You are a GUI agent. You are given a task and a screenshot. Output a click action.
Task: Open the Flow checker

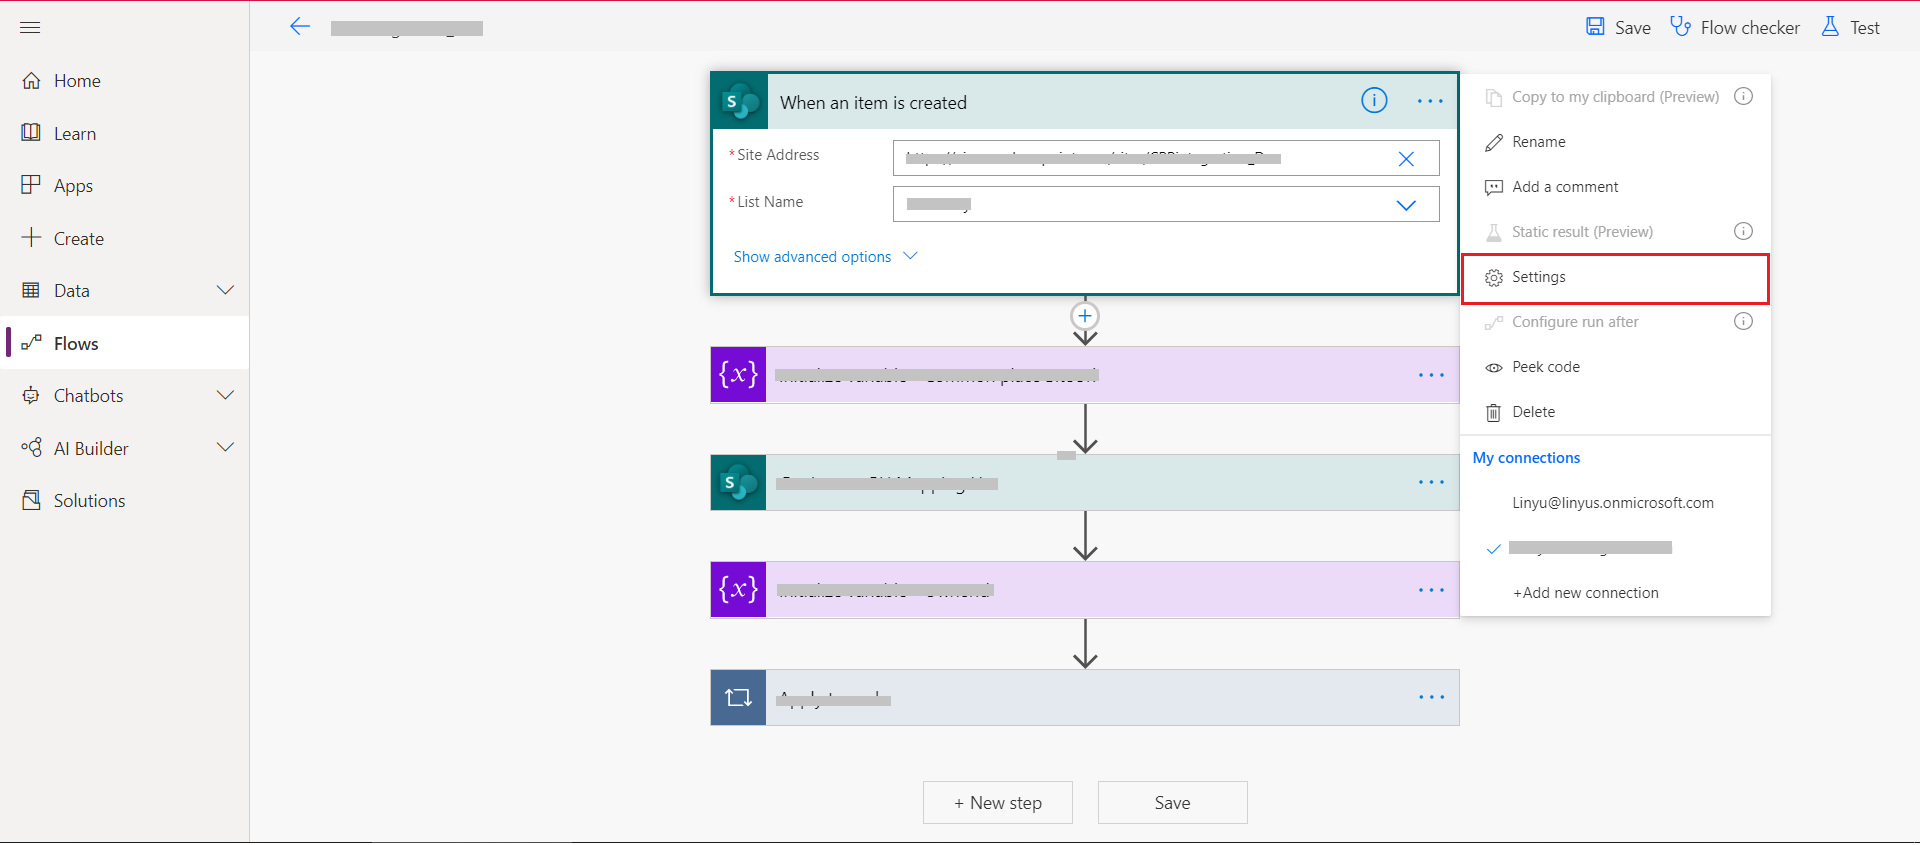point(1735,28)
